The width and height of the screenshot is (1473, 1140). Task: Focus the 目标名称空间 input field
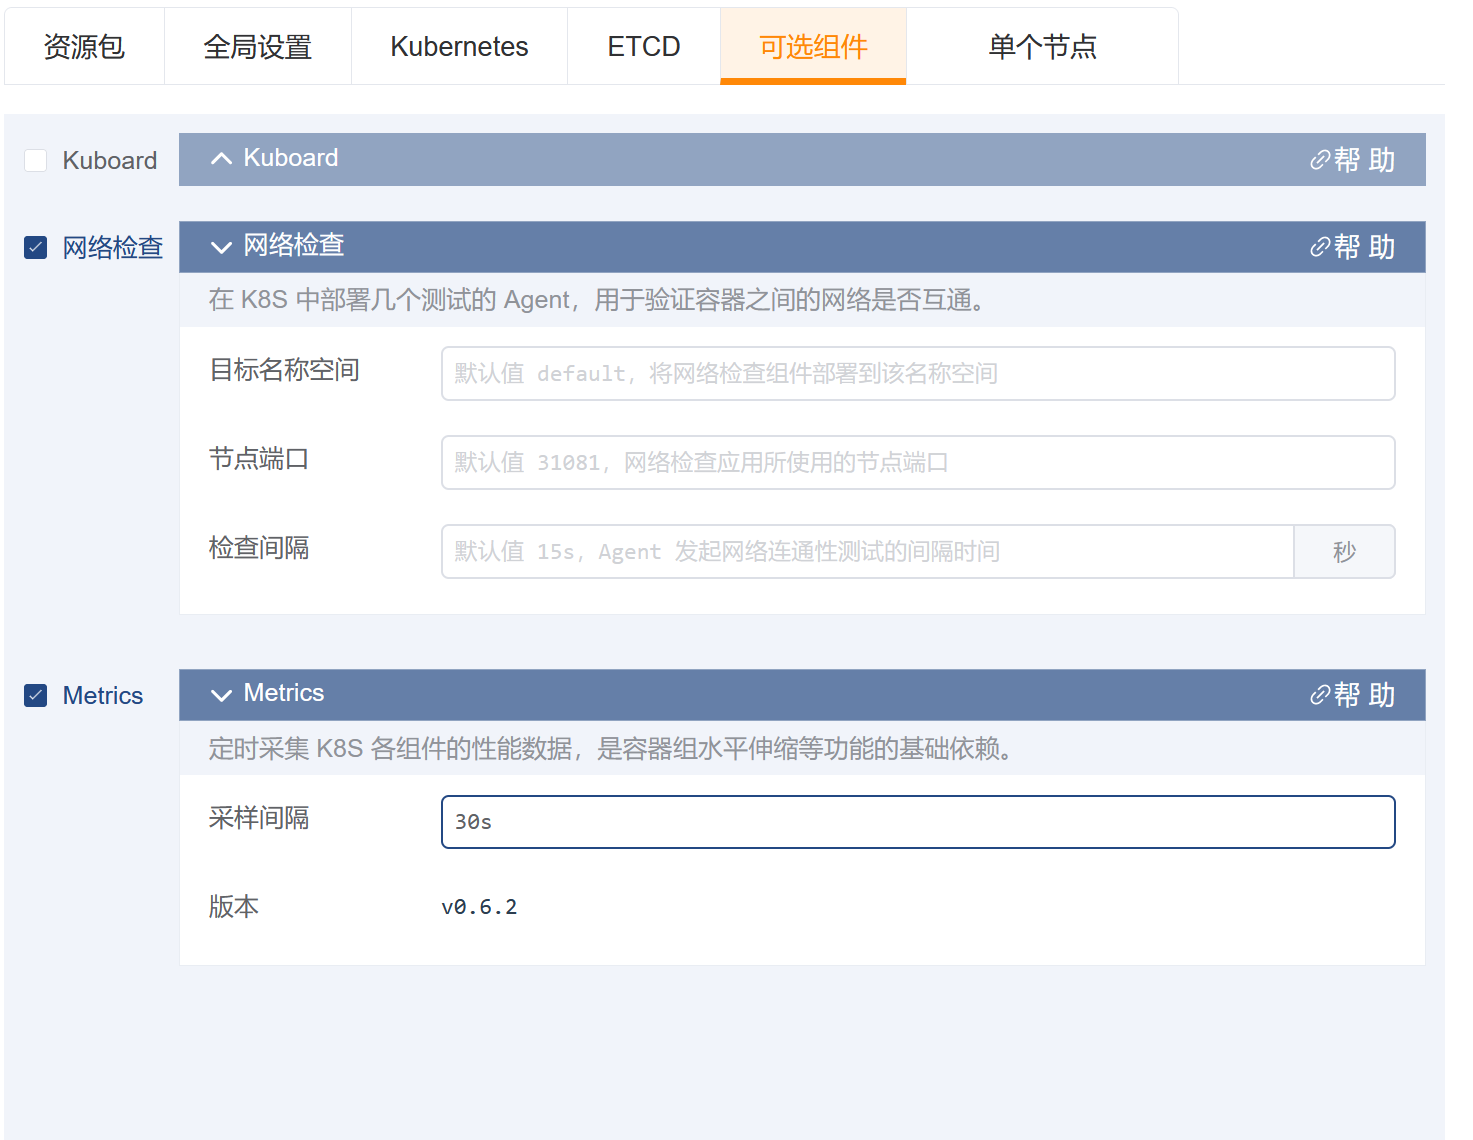click(x=918, y=373)
